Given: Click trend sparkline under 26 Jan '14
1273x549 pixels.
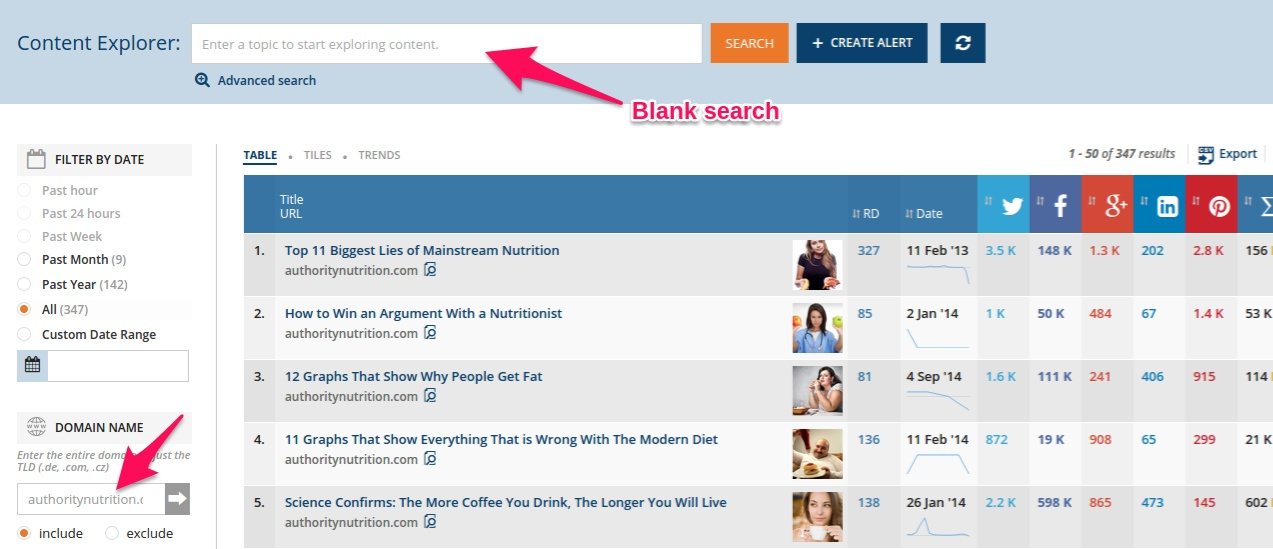Looking at the screenshot, I should coord(938,526).
